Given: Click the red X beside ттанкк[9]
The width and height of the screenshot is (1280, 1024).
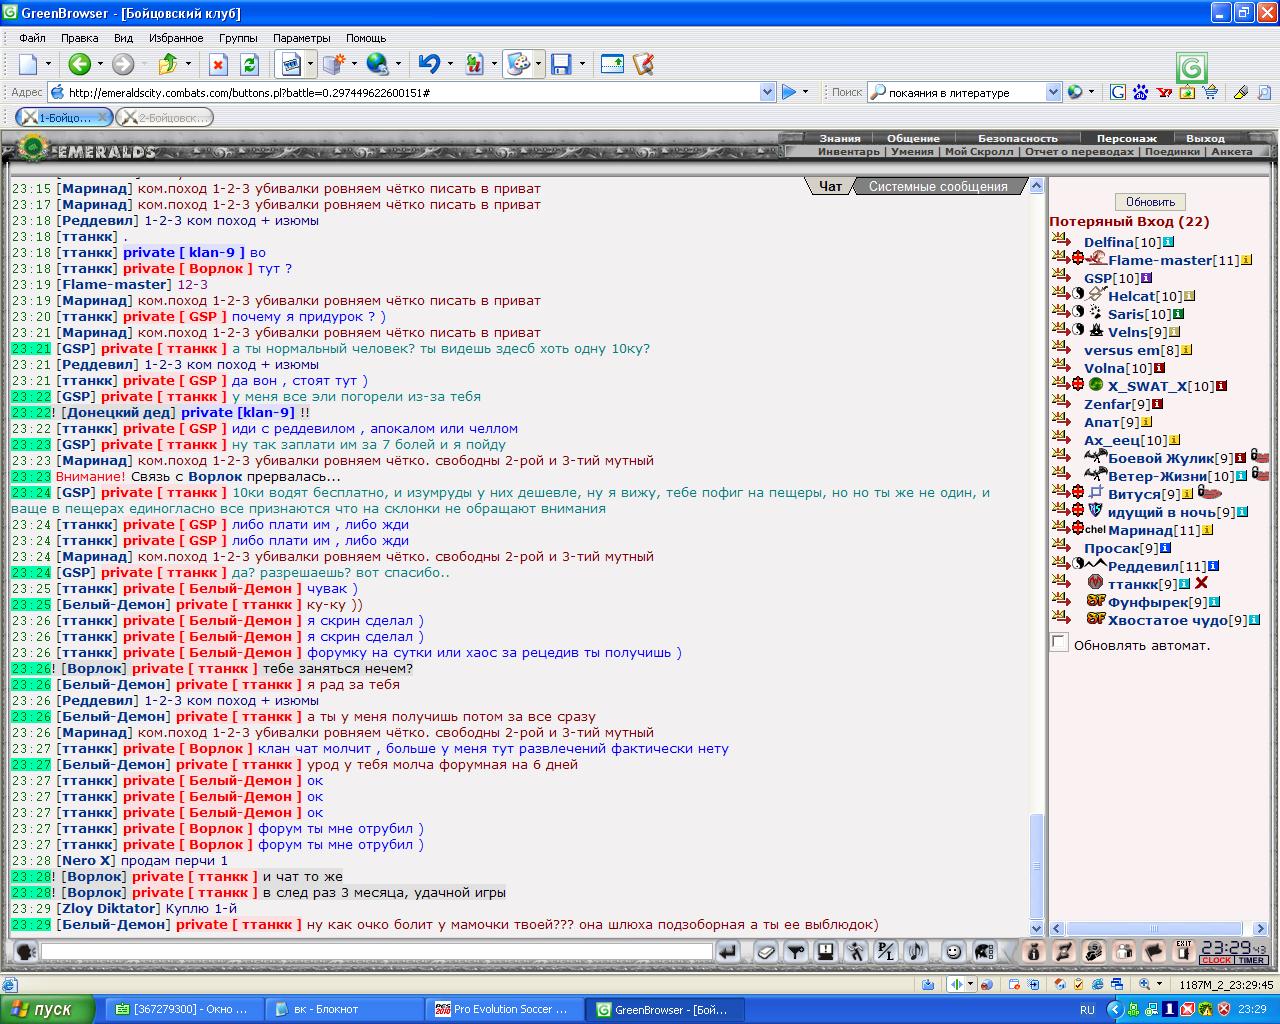Looking at the screenshot, I should click(x=1202, y=583).
